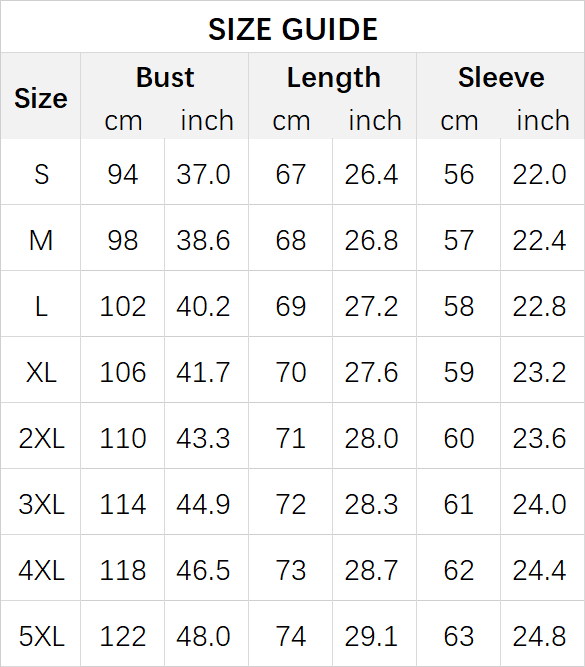Click the SIZE GUIDE title
585x667 pixels.
pos(293,29)
